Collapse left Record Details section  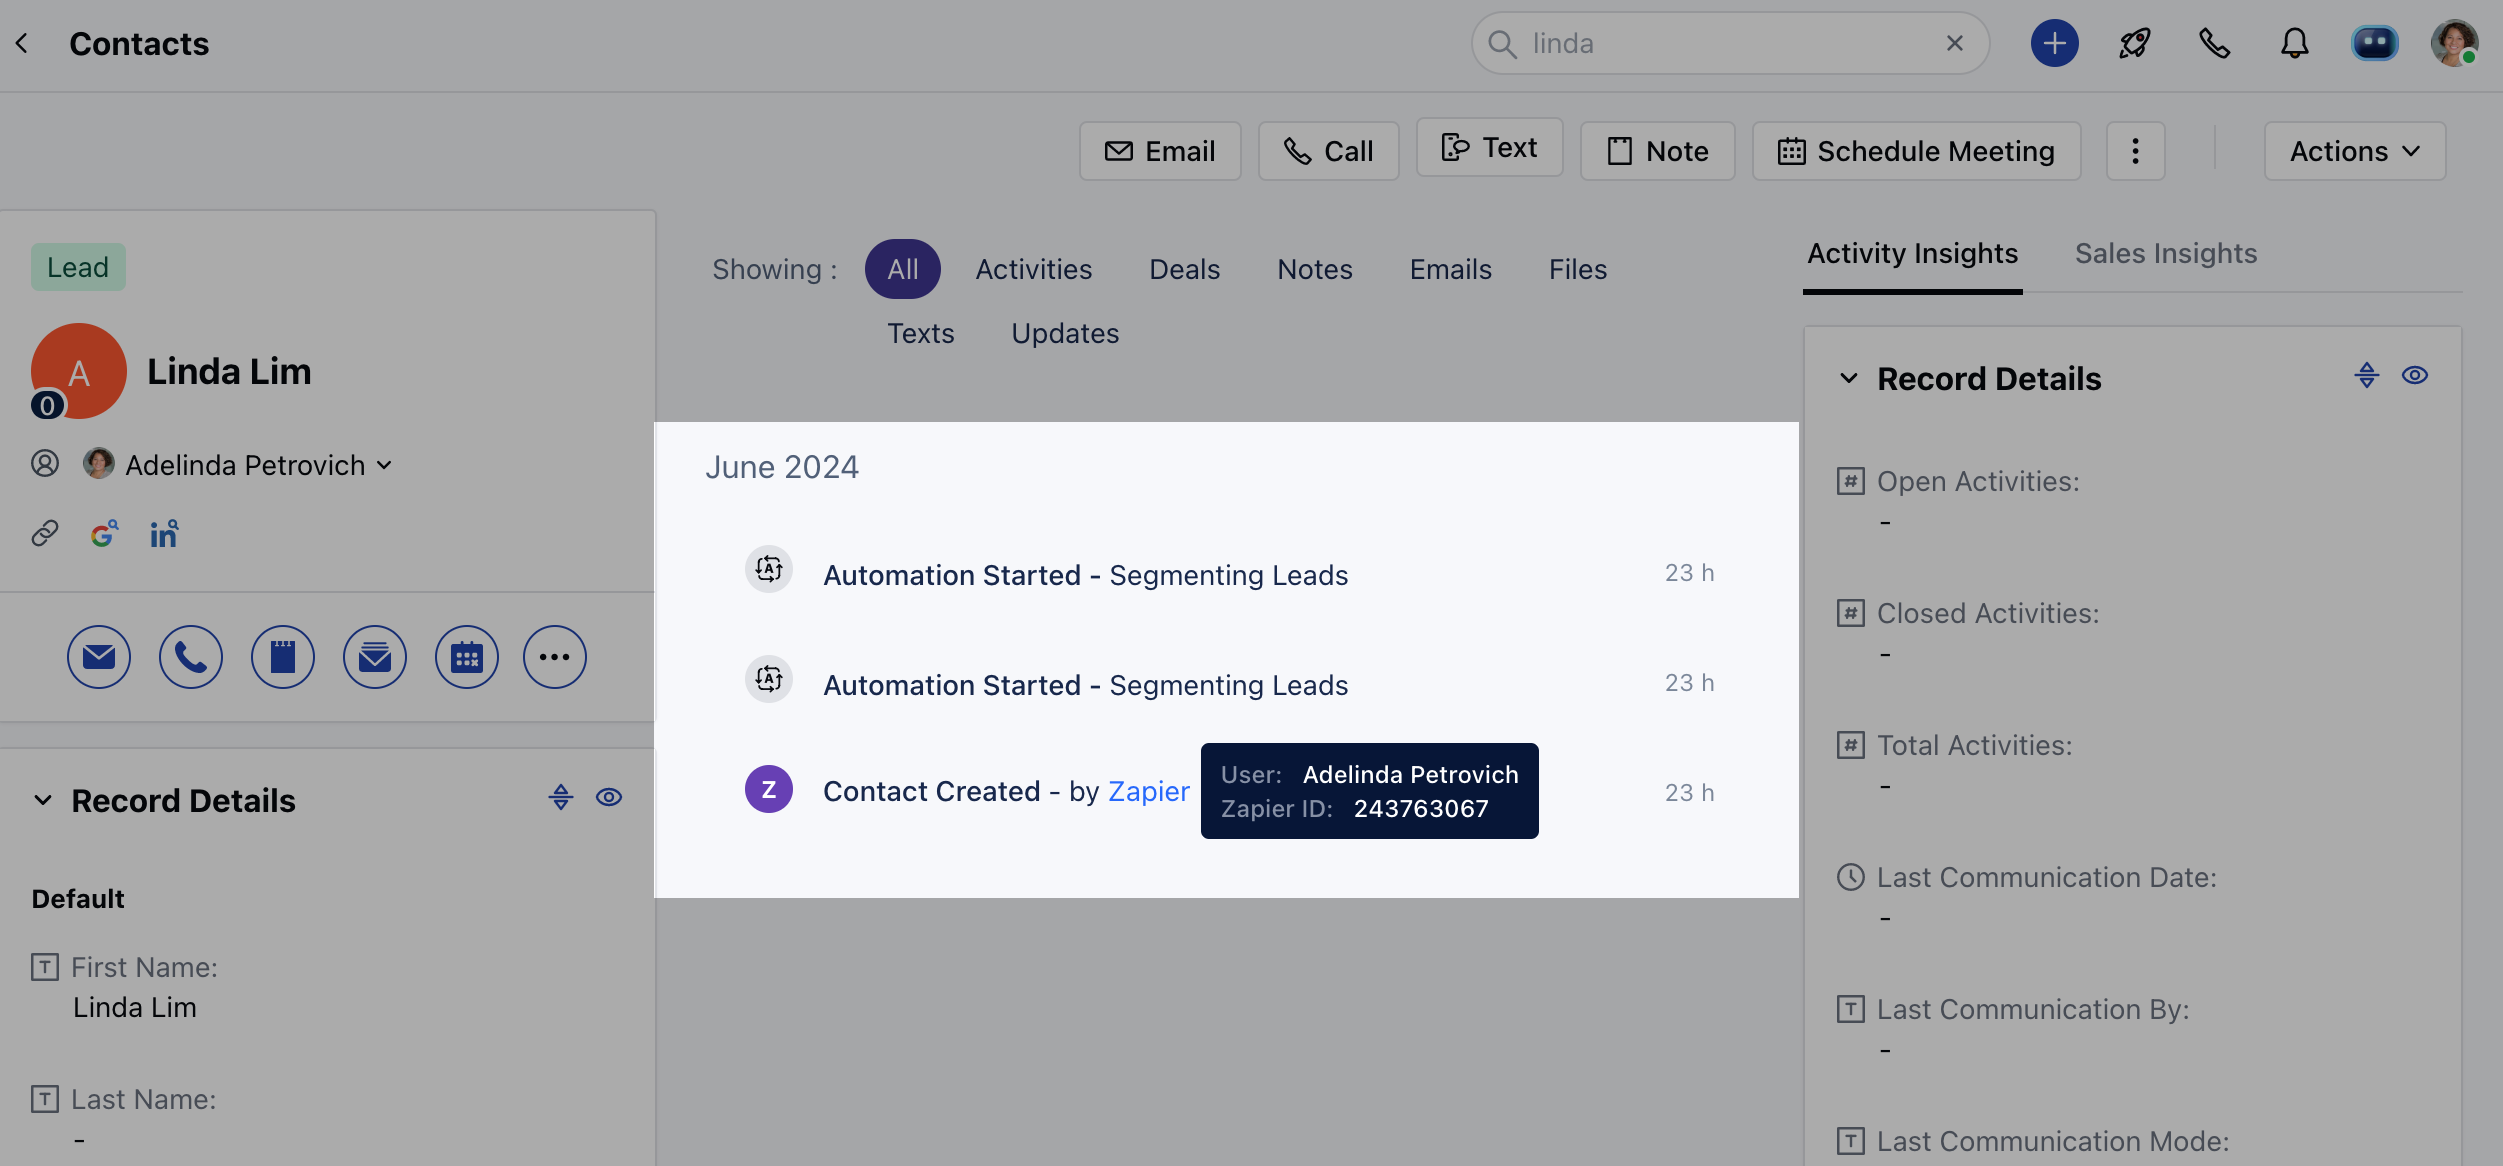coord(43,800)
